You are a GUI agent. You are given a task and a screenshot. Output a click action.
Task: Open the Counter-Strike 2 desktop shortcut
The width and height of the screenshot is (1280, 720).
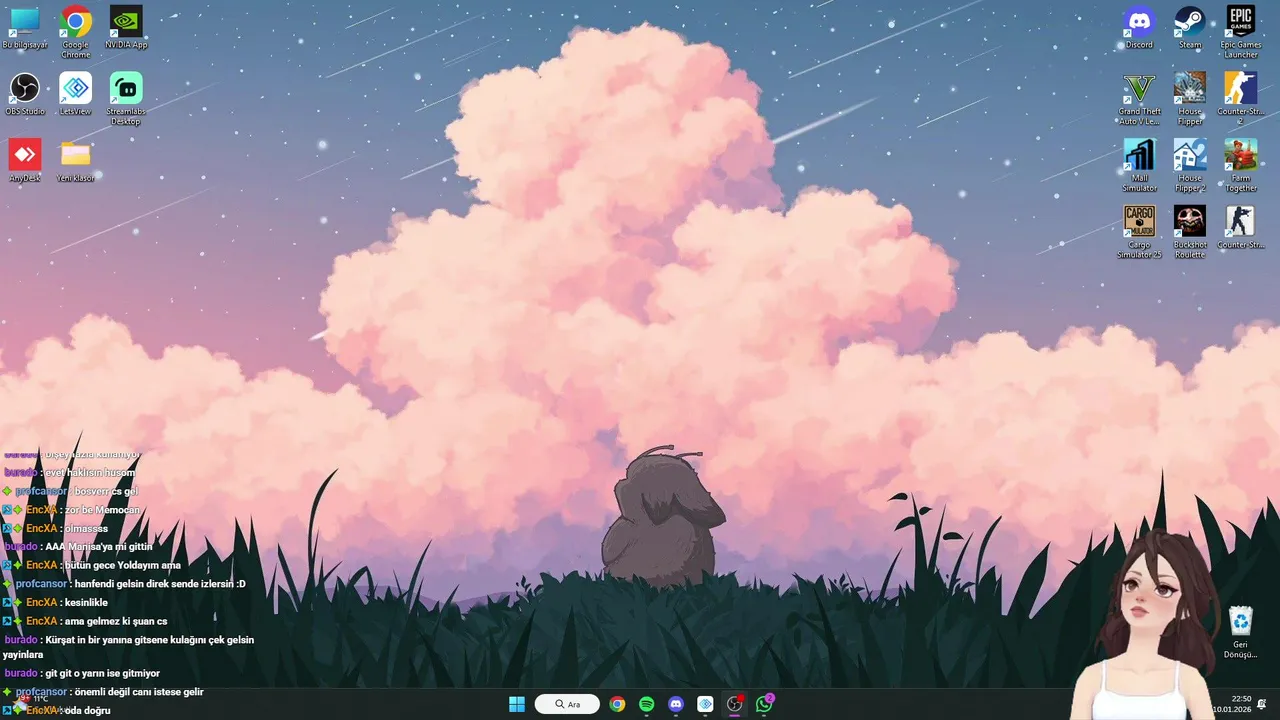1241,99
